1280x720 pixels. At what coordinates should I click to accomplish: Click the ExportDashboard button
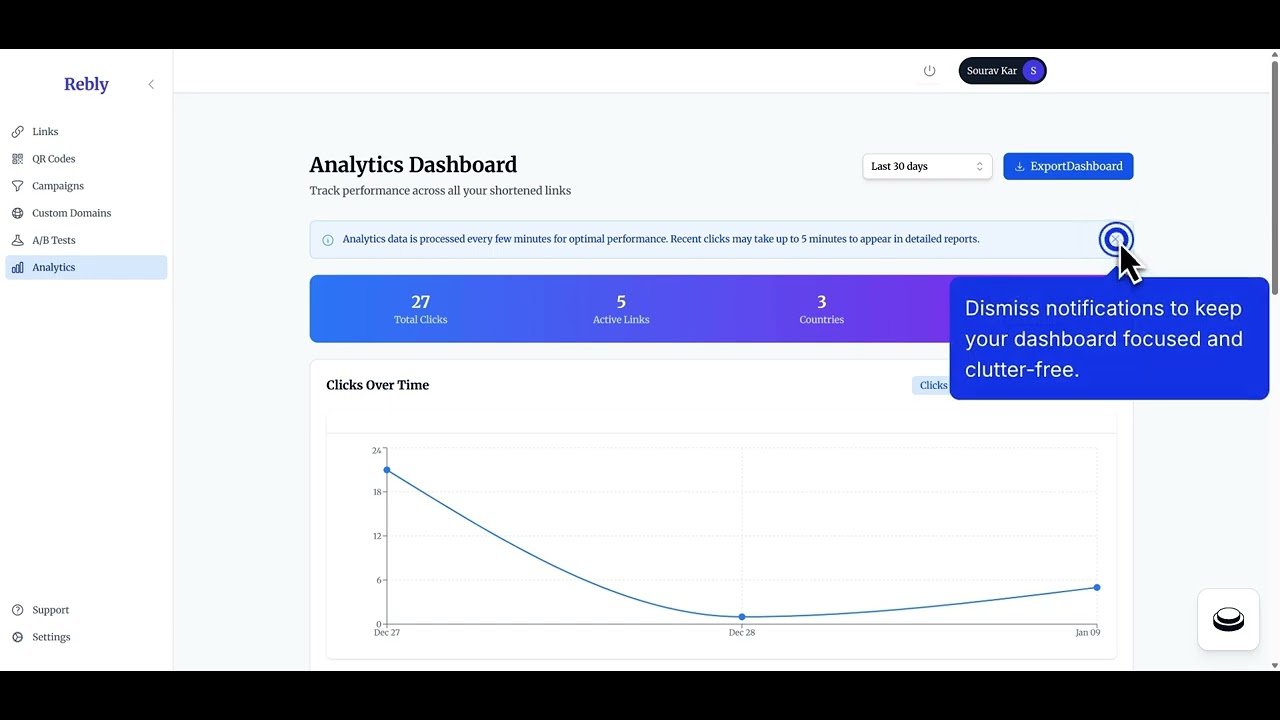(1068, 166)
